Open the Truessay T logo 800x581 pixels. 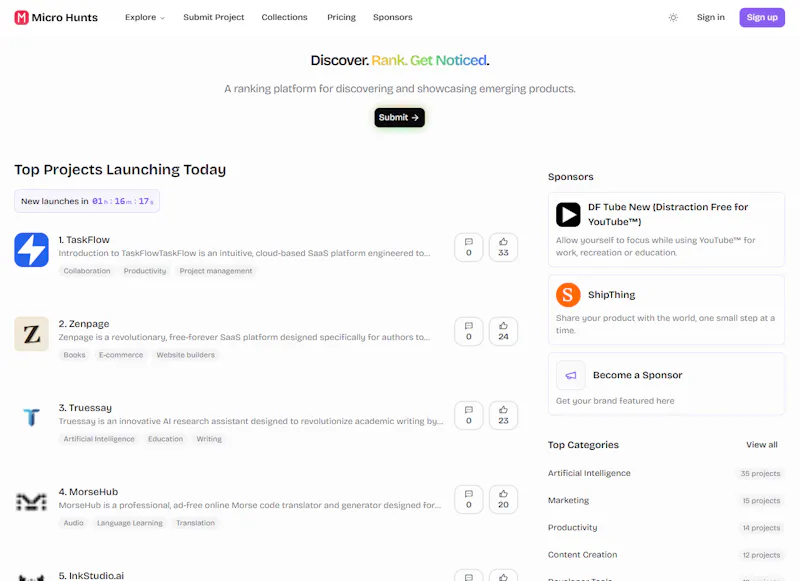click(32, 418)
